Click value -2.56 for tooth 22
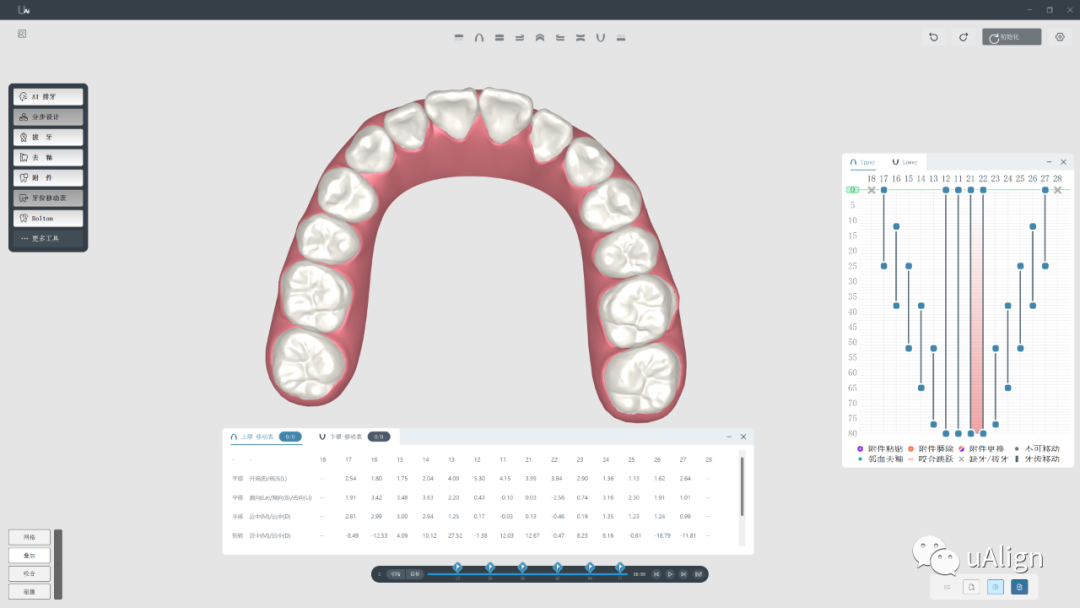The image size is (1080, 608). [557, 498]
